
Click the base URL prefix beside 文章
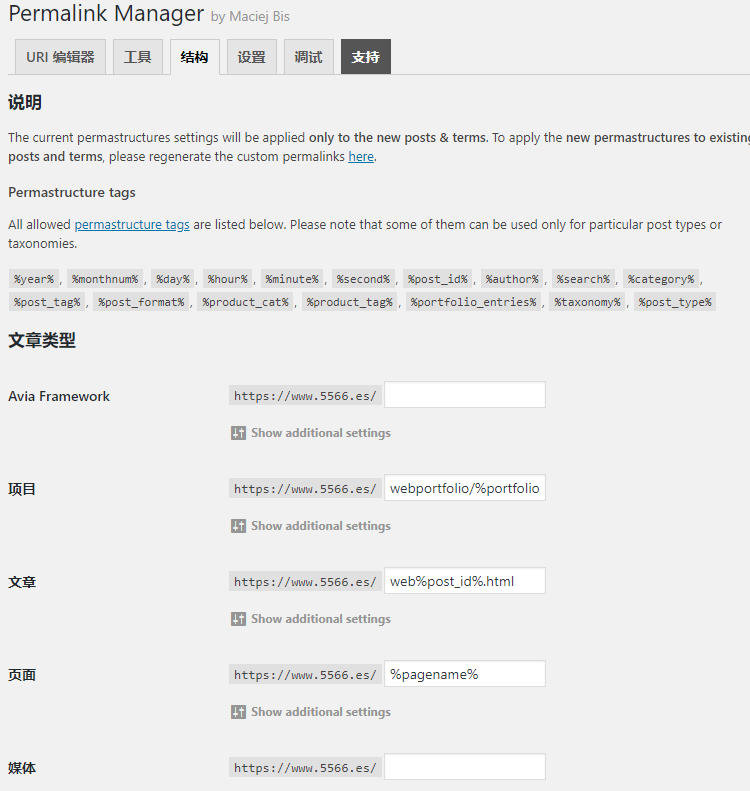coord(305,582)
